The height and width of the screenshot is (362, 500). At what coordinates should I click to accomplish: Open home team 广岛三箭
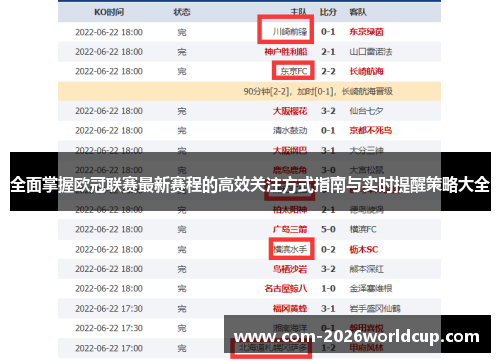coord(290,229)
